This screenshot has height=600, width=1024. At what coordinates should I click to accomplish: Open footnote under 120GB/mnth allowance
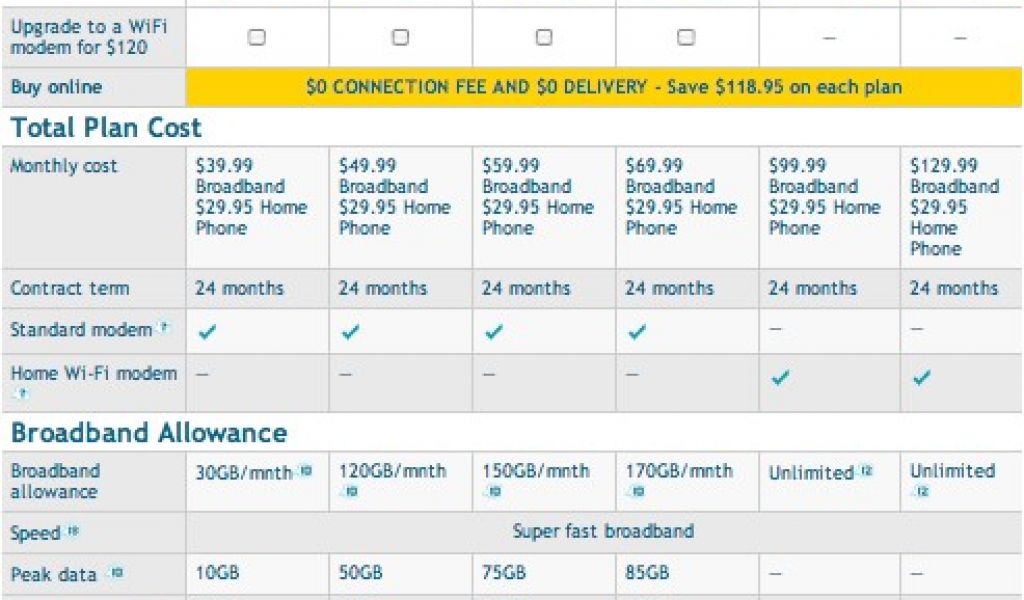(x=351, y=491)
